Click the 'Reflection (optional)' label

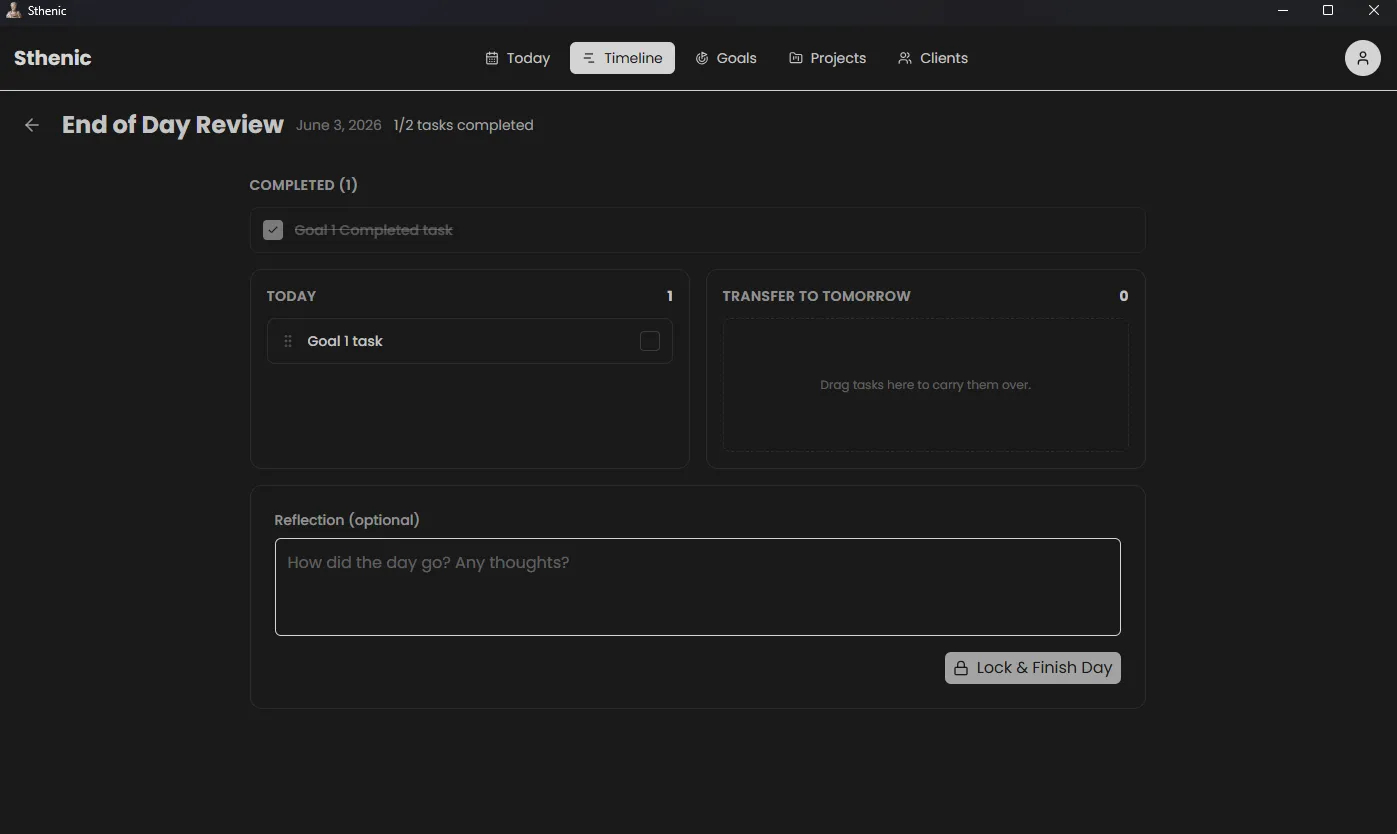coord(347,520)
